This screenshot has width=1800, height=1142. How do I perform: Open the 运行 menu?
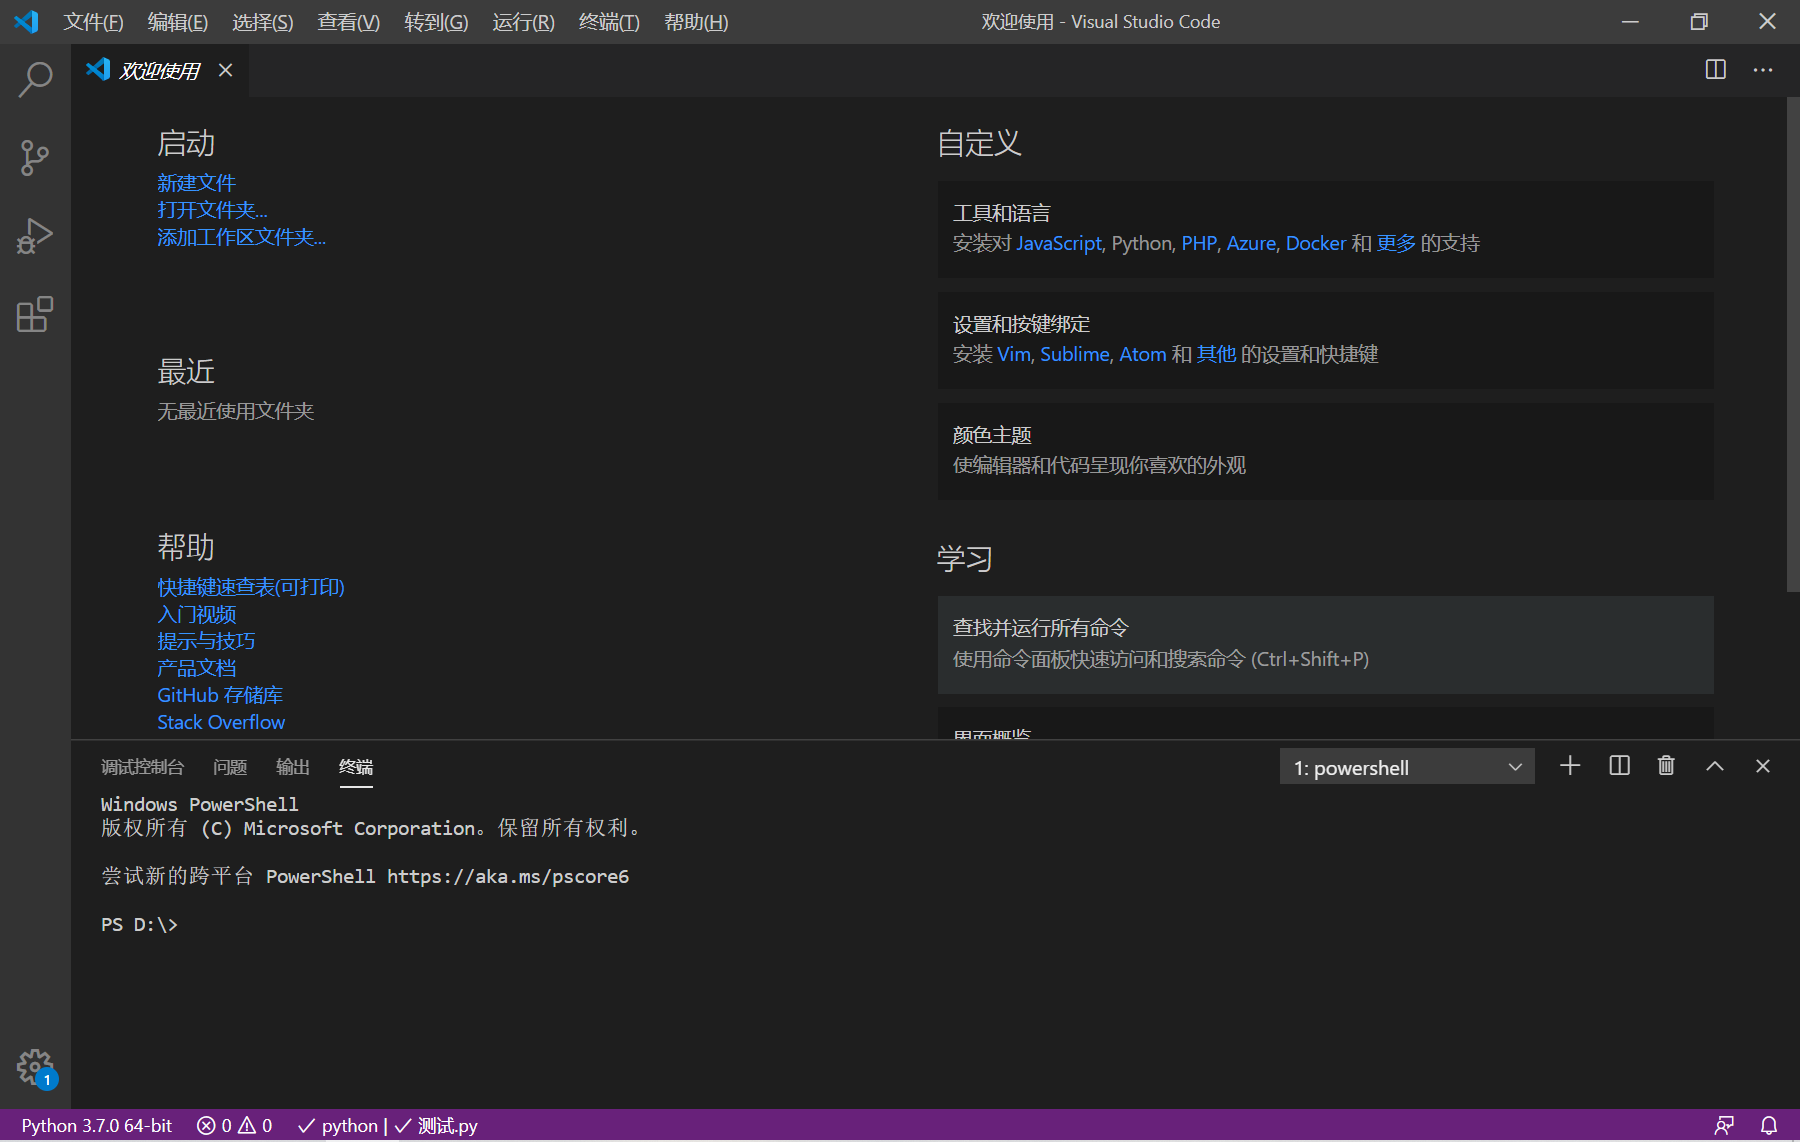pyautogui.click(x=522, y=22)
